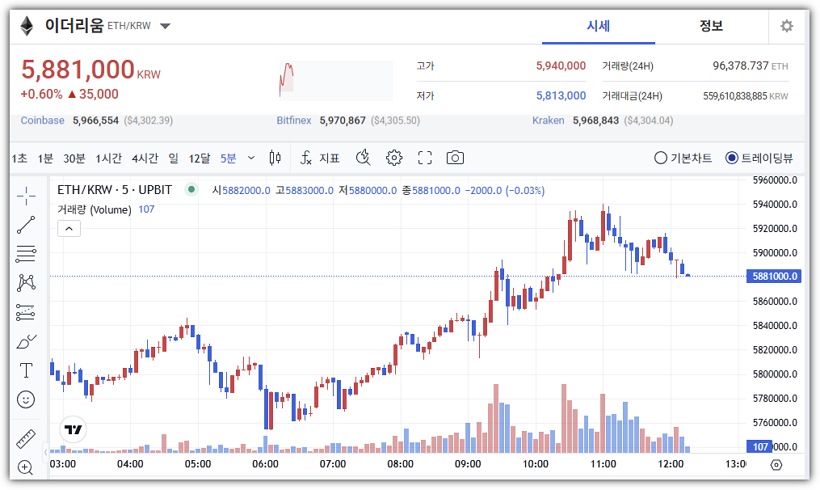
Task: Select the 1분 interval
Action: coord(45,158)
